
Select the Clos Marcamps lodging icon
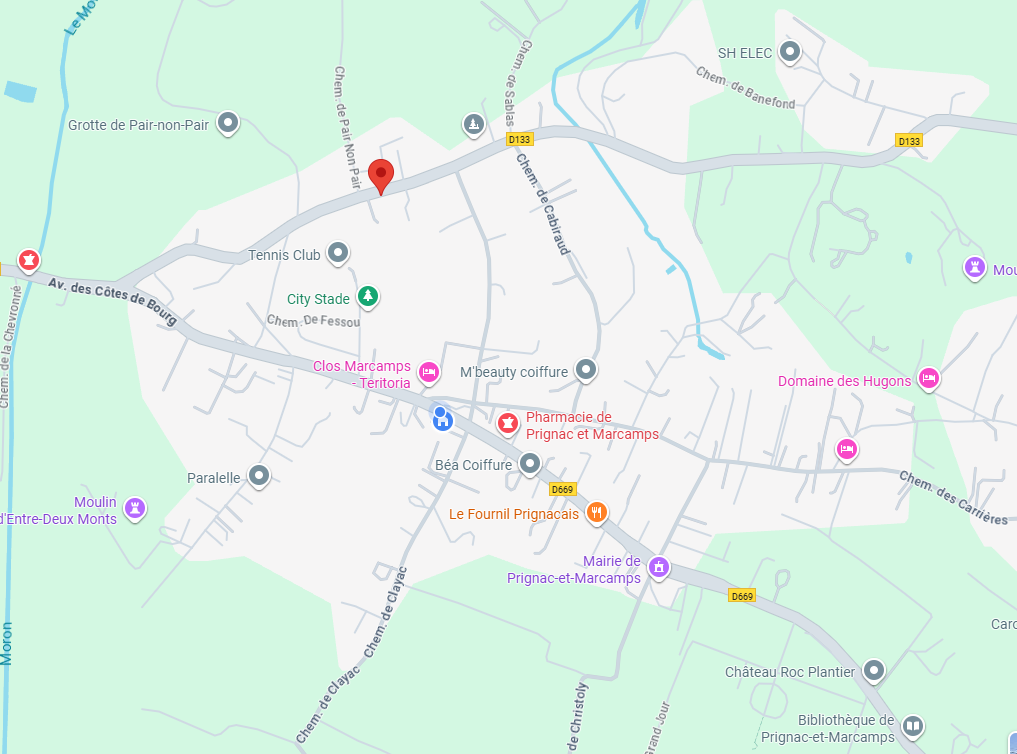[x=428, y=373]
